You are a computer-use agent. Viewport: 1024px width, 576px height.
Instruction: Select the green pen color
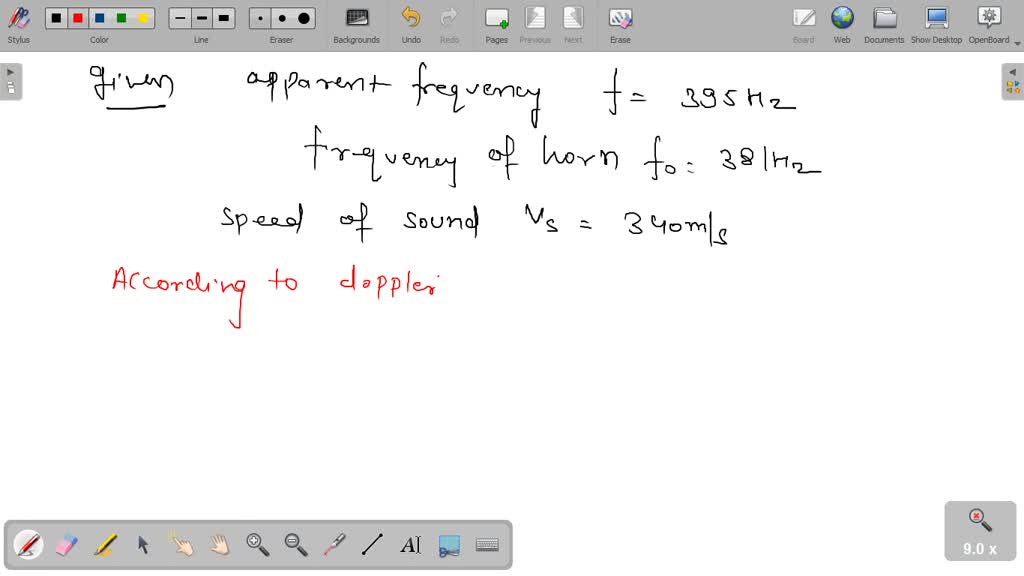(x=121, y=18)
